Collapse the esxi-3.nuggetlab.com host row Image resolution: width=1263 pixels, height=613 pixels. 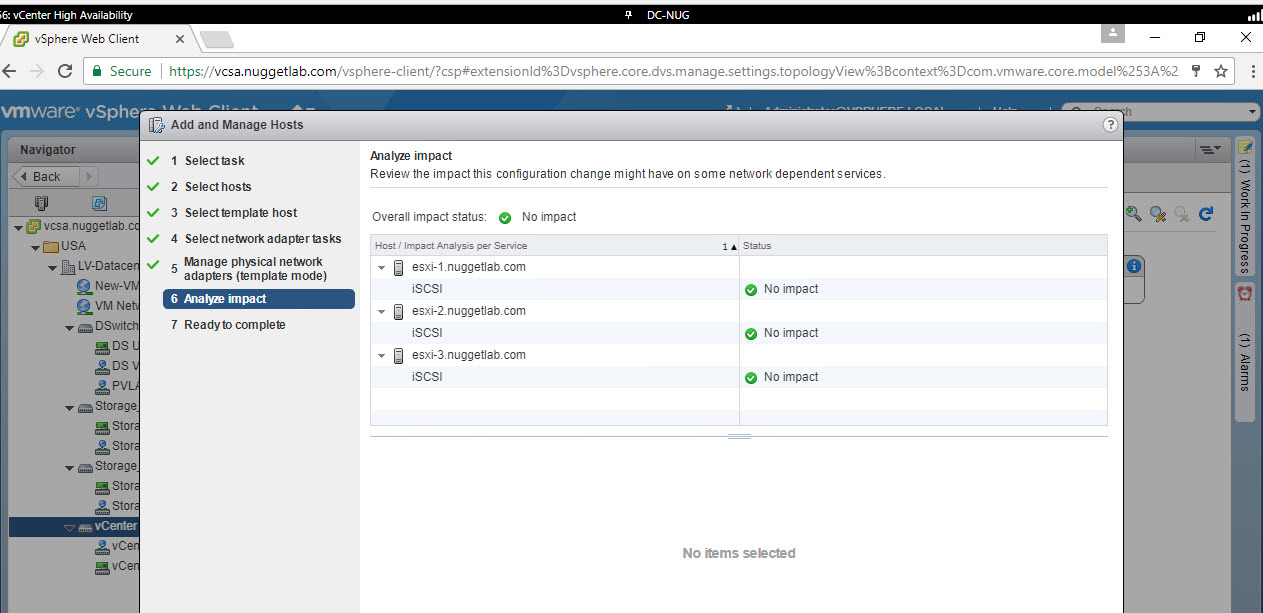point(381,356)
